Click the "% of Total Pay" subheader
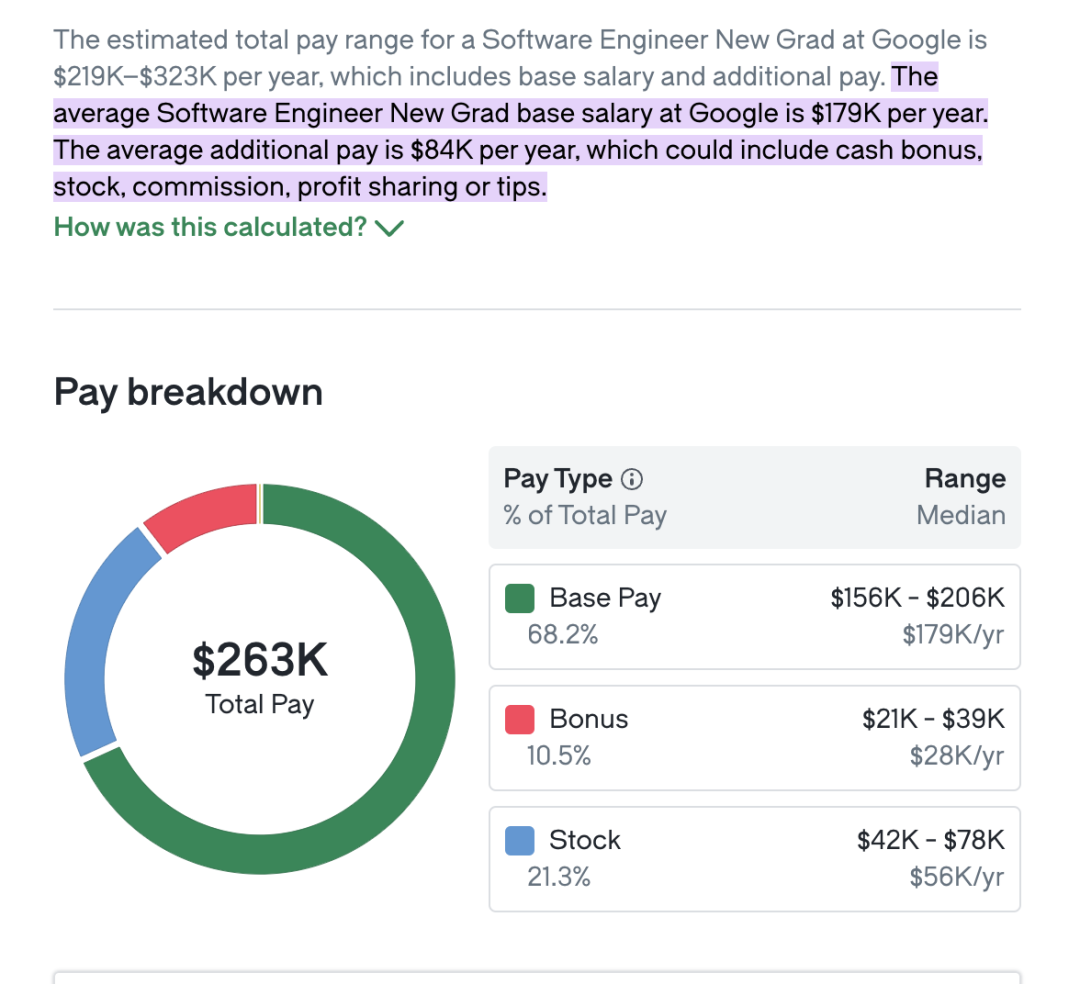 click(585, 515)
